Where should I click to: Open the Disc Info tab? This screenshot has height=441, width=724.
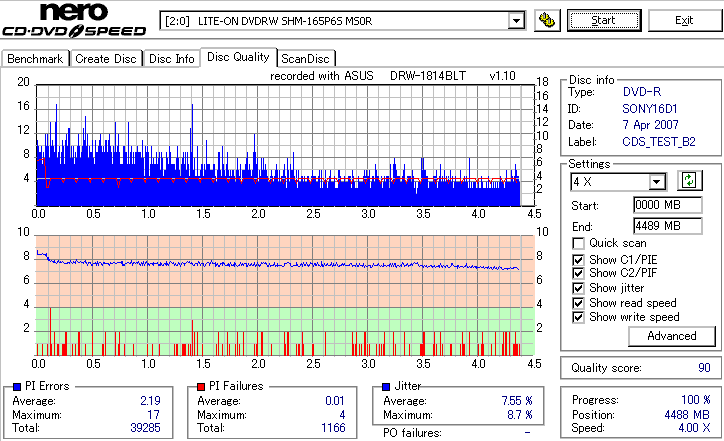172,59
